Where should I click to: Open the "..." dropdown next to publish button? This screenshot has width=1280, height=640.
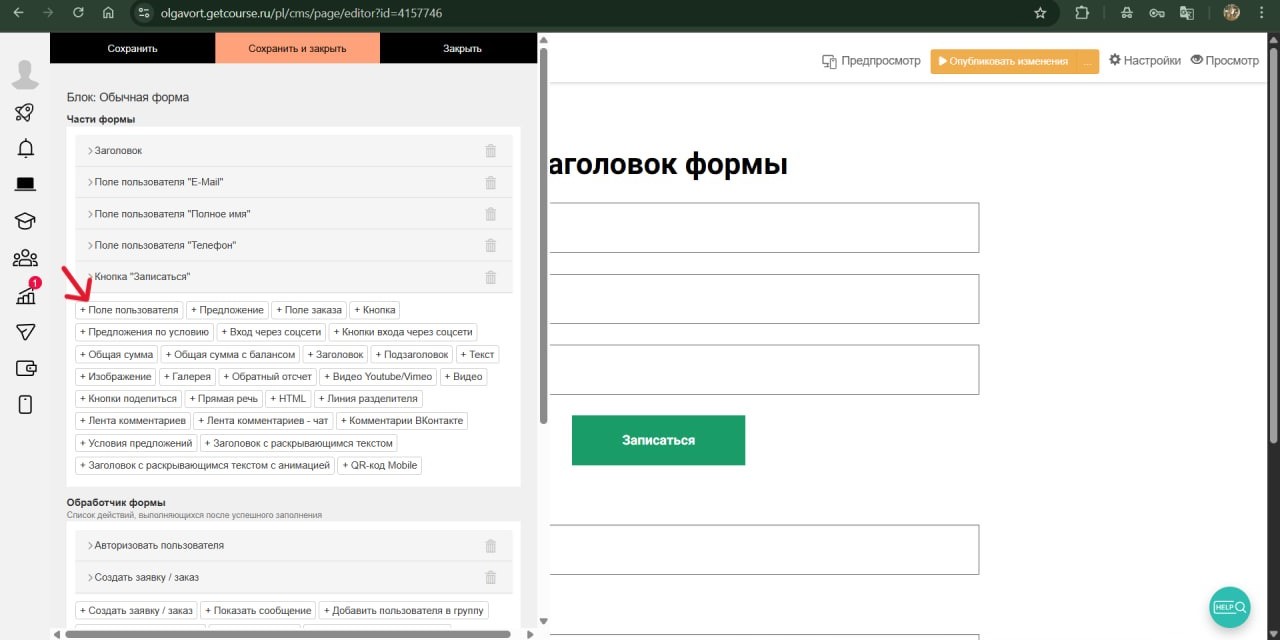click(1087, 61)
